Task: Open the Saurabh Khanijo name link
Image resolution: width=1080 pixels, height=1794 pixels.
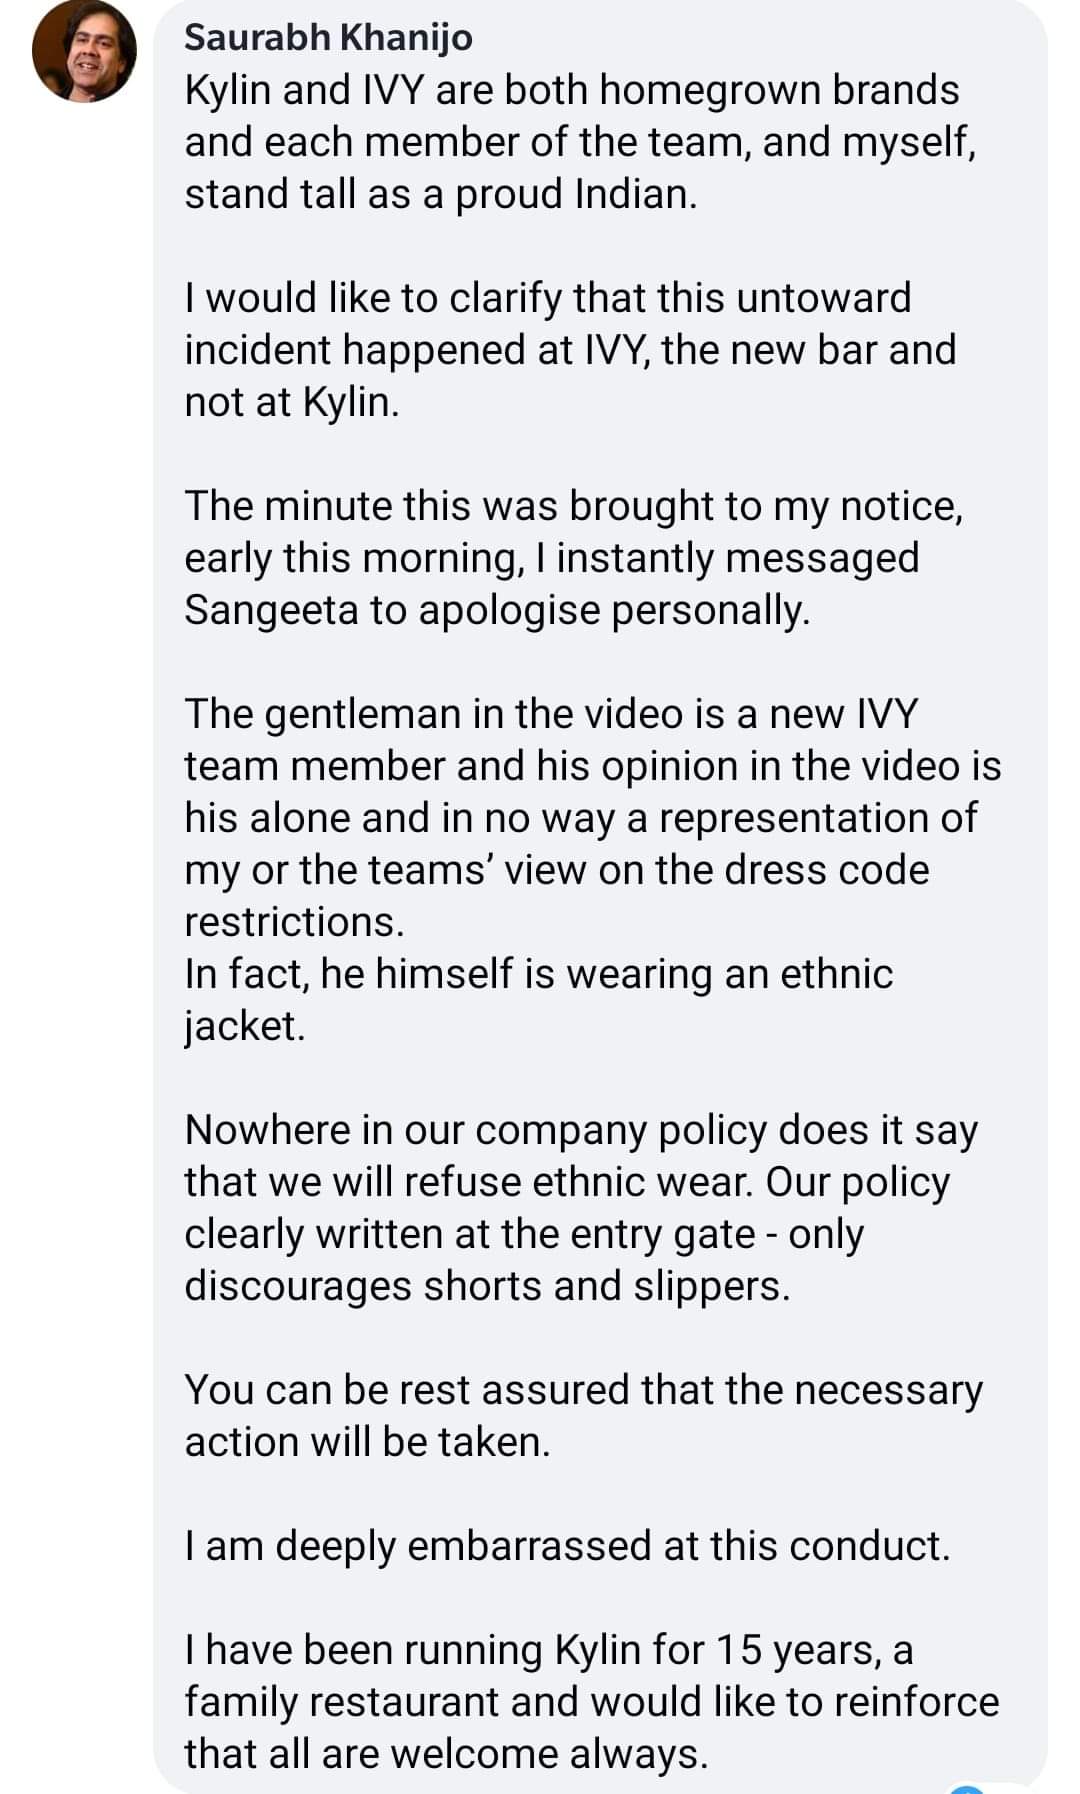Action: [328, 37]
